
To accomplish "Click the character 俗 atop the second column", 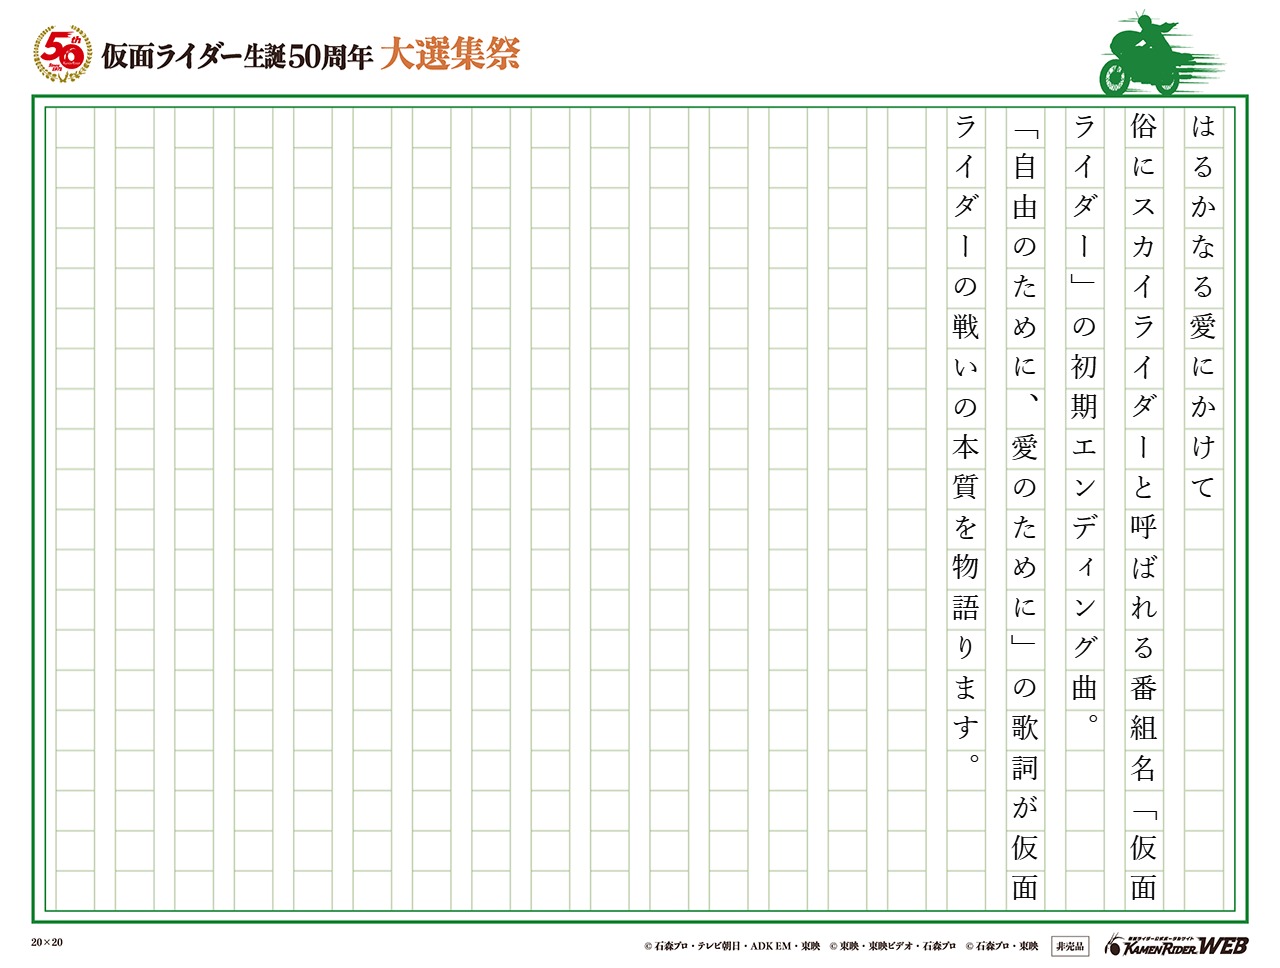I will click(x=1144, y=126).
